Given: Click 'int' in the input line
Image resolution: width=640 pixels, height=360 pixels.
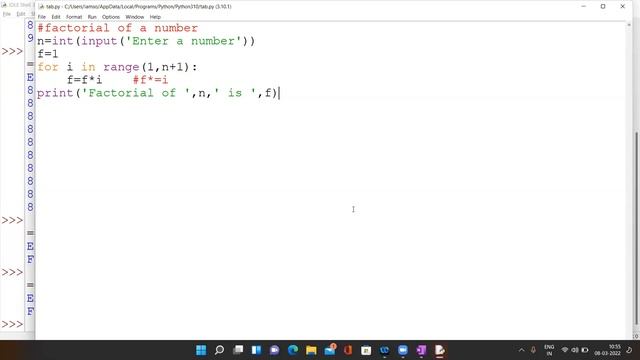Looking at the screenshot, I should tap(62, 41).
